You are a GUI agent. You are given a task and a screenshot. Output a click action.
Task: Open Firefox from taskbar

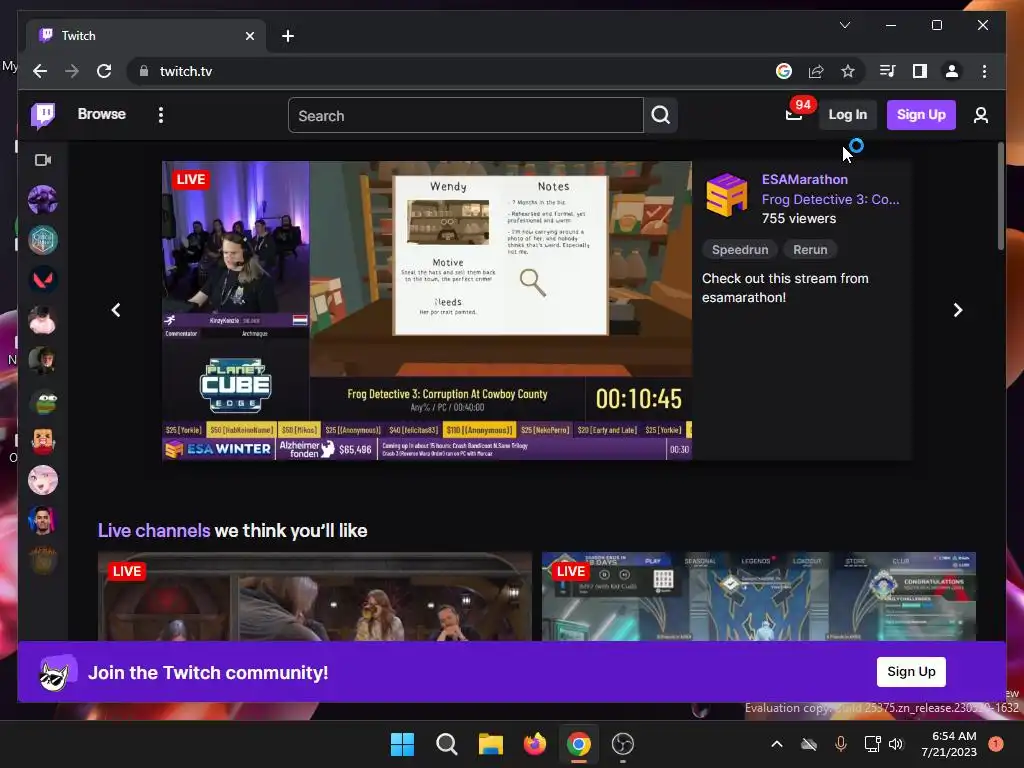(534, 744)
